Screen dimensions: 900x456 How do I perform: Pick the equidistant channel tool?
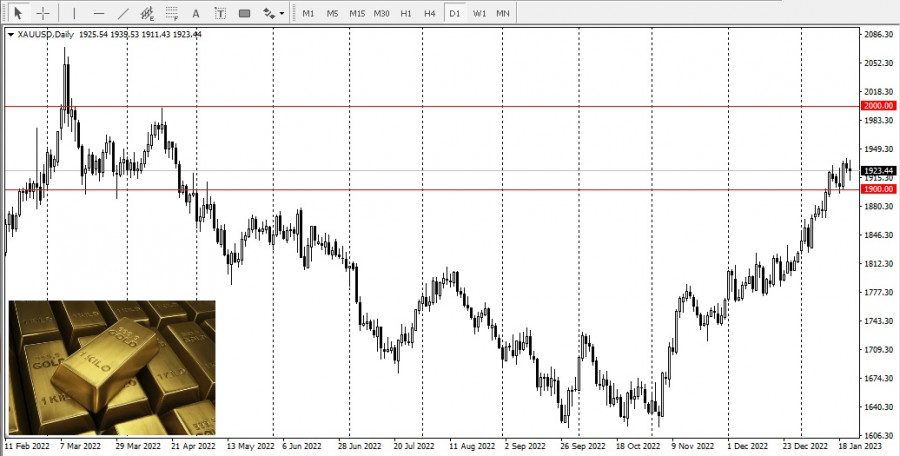148,13
